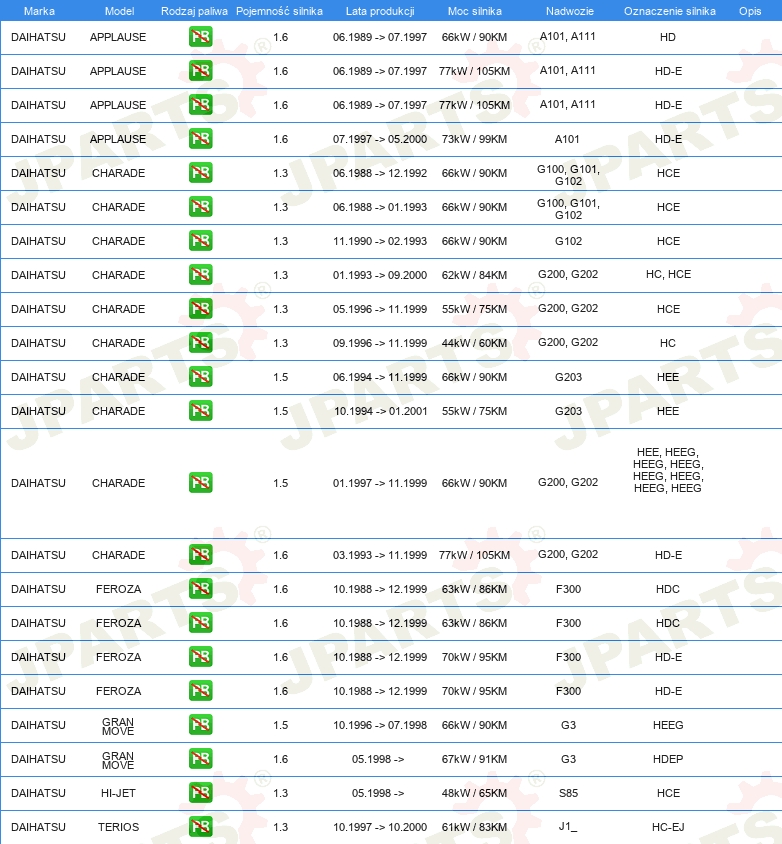Screen dimensions: 782x844
Task: Click fuel icon for CHARADE 10.1994 -> 01.2001
Action: 201,410
